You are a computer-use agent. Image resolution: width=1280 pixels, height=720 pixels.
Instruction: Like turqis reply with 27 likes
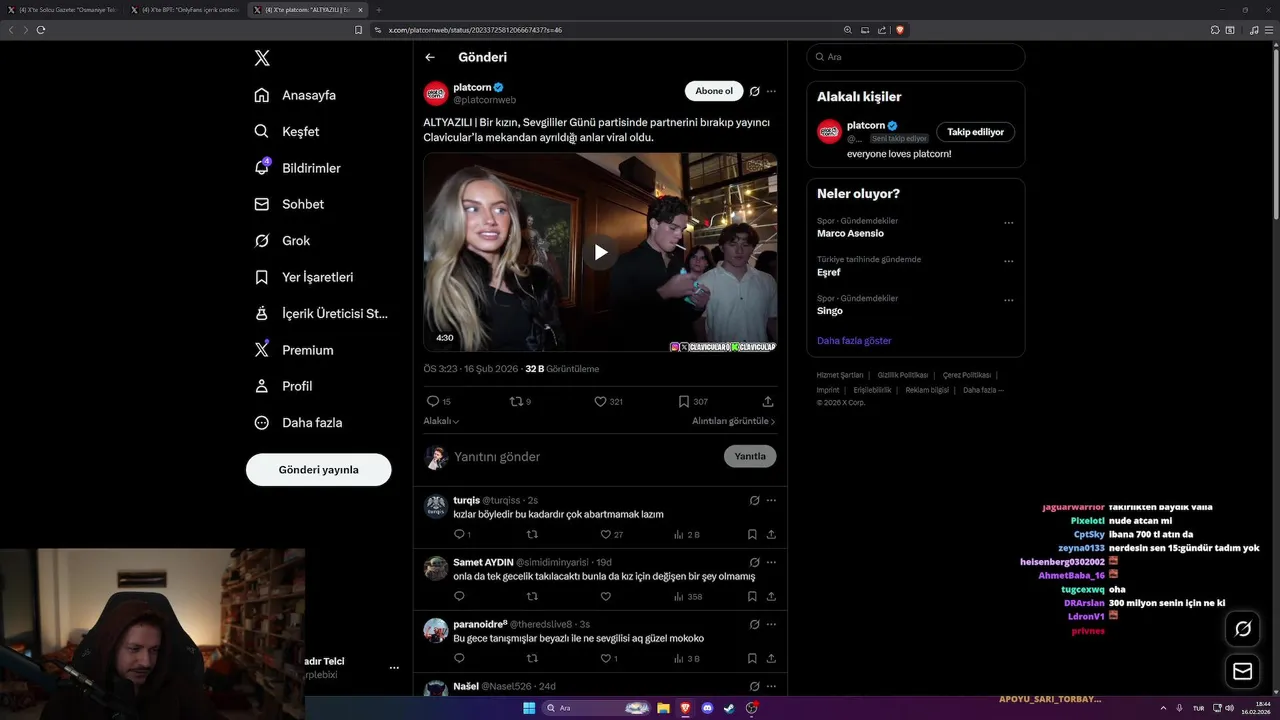click(x=611, y=534)
